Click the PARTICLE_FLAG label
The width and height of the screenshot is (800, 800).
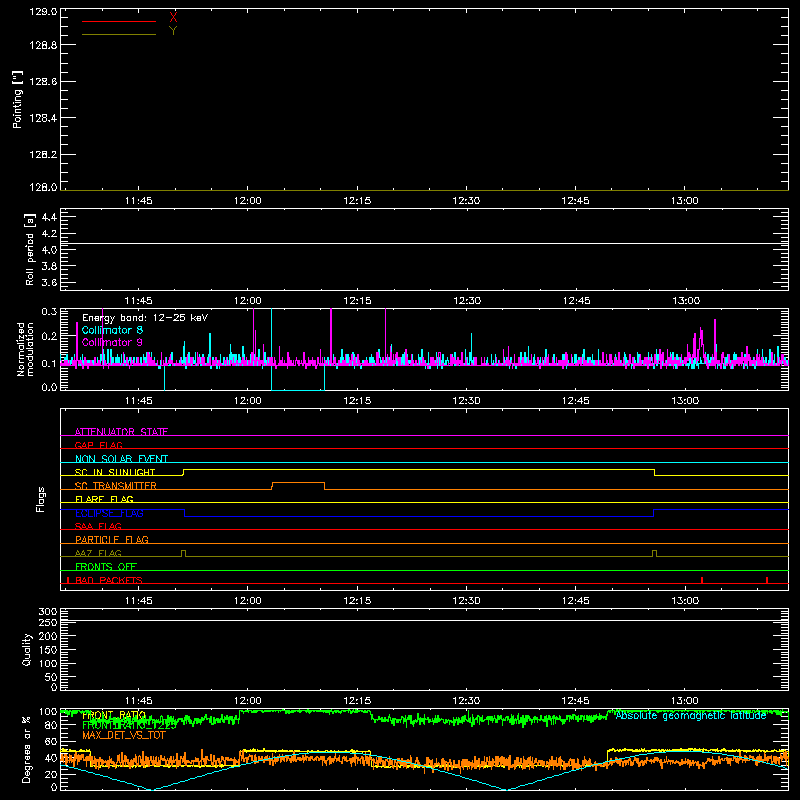point(112,539)
